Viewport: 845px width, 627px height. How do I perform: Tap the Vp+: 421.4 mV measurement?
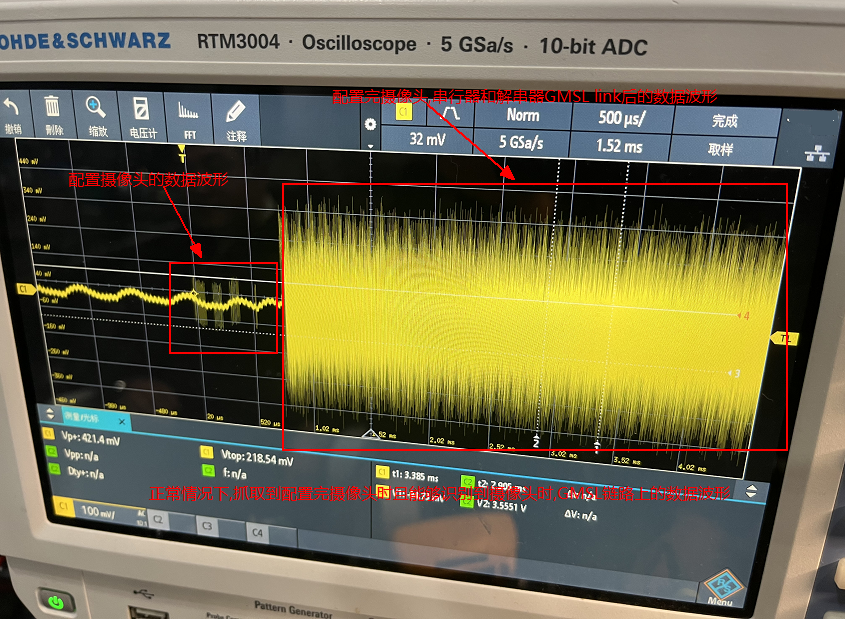click(91, 439)
